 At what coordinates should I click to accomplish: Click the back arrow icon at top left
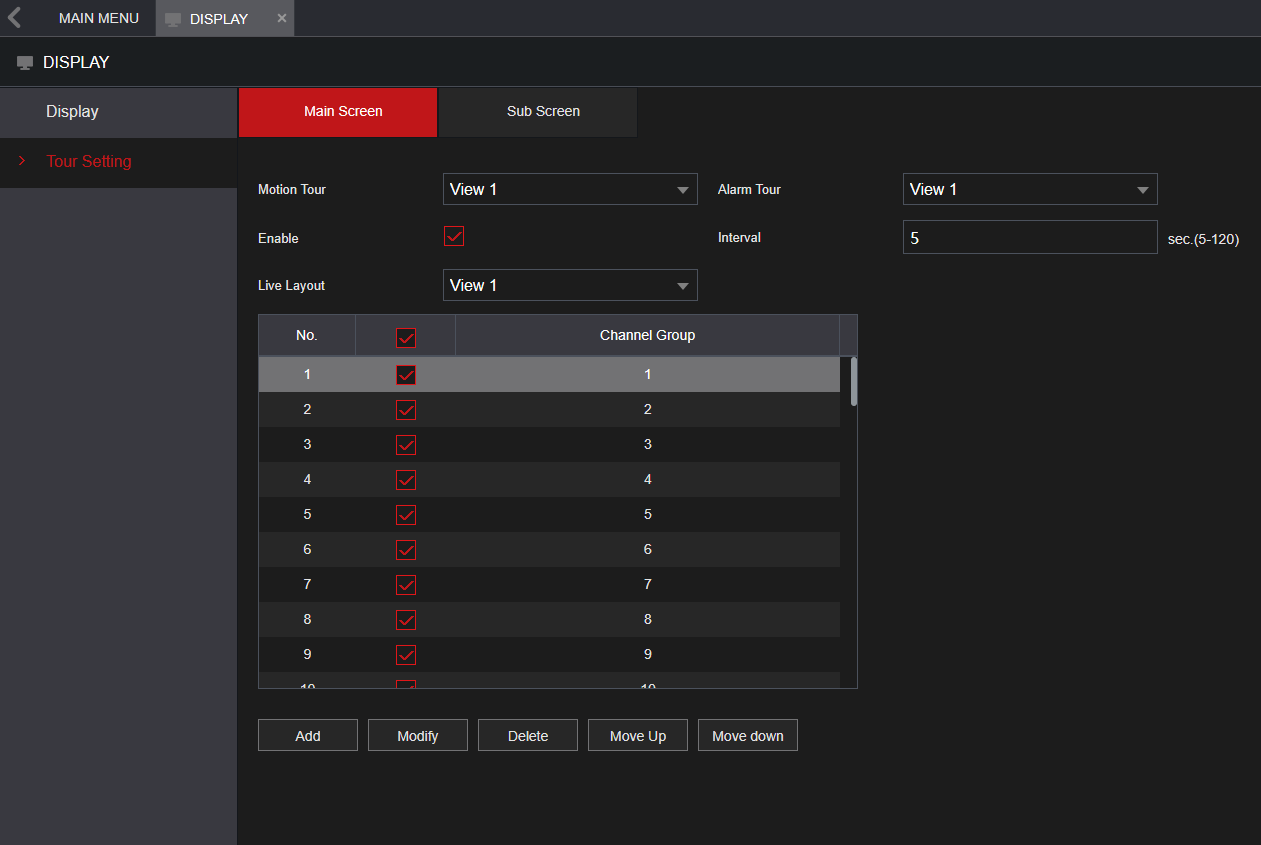15,18
